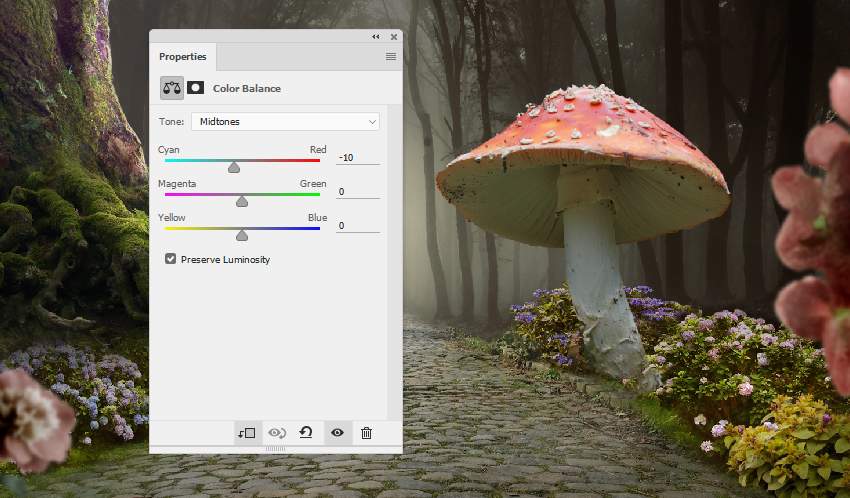Image resolution: width=850 pixels, height=498 pixels.
Task: Click the 'Yellow' slider label
Action: click(171, 217)
